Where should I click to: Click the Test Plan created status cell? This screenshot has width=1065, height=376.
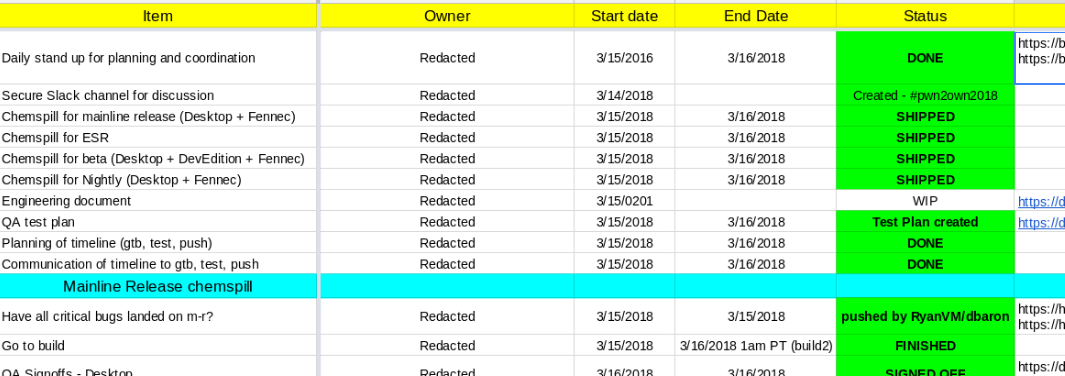pos(925,222)
